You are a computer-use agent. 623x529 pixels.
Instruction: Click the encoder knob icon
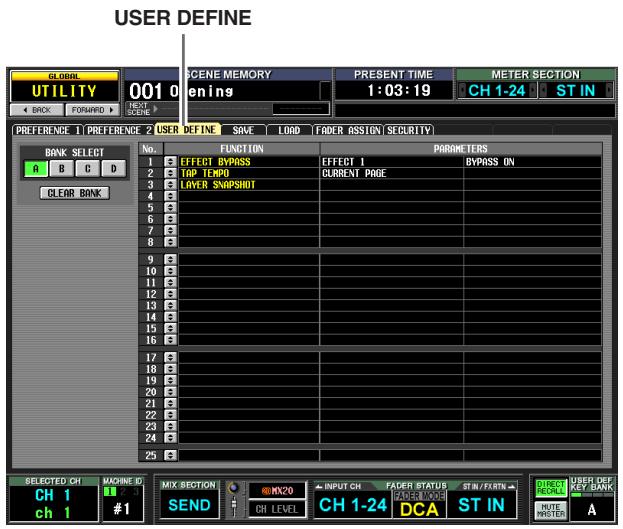(x=234, y=487)
